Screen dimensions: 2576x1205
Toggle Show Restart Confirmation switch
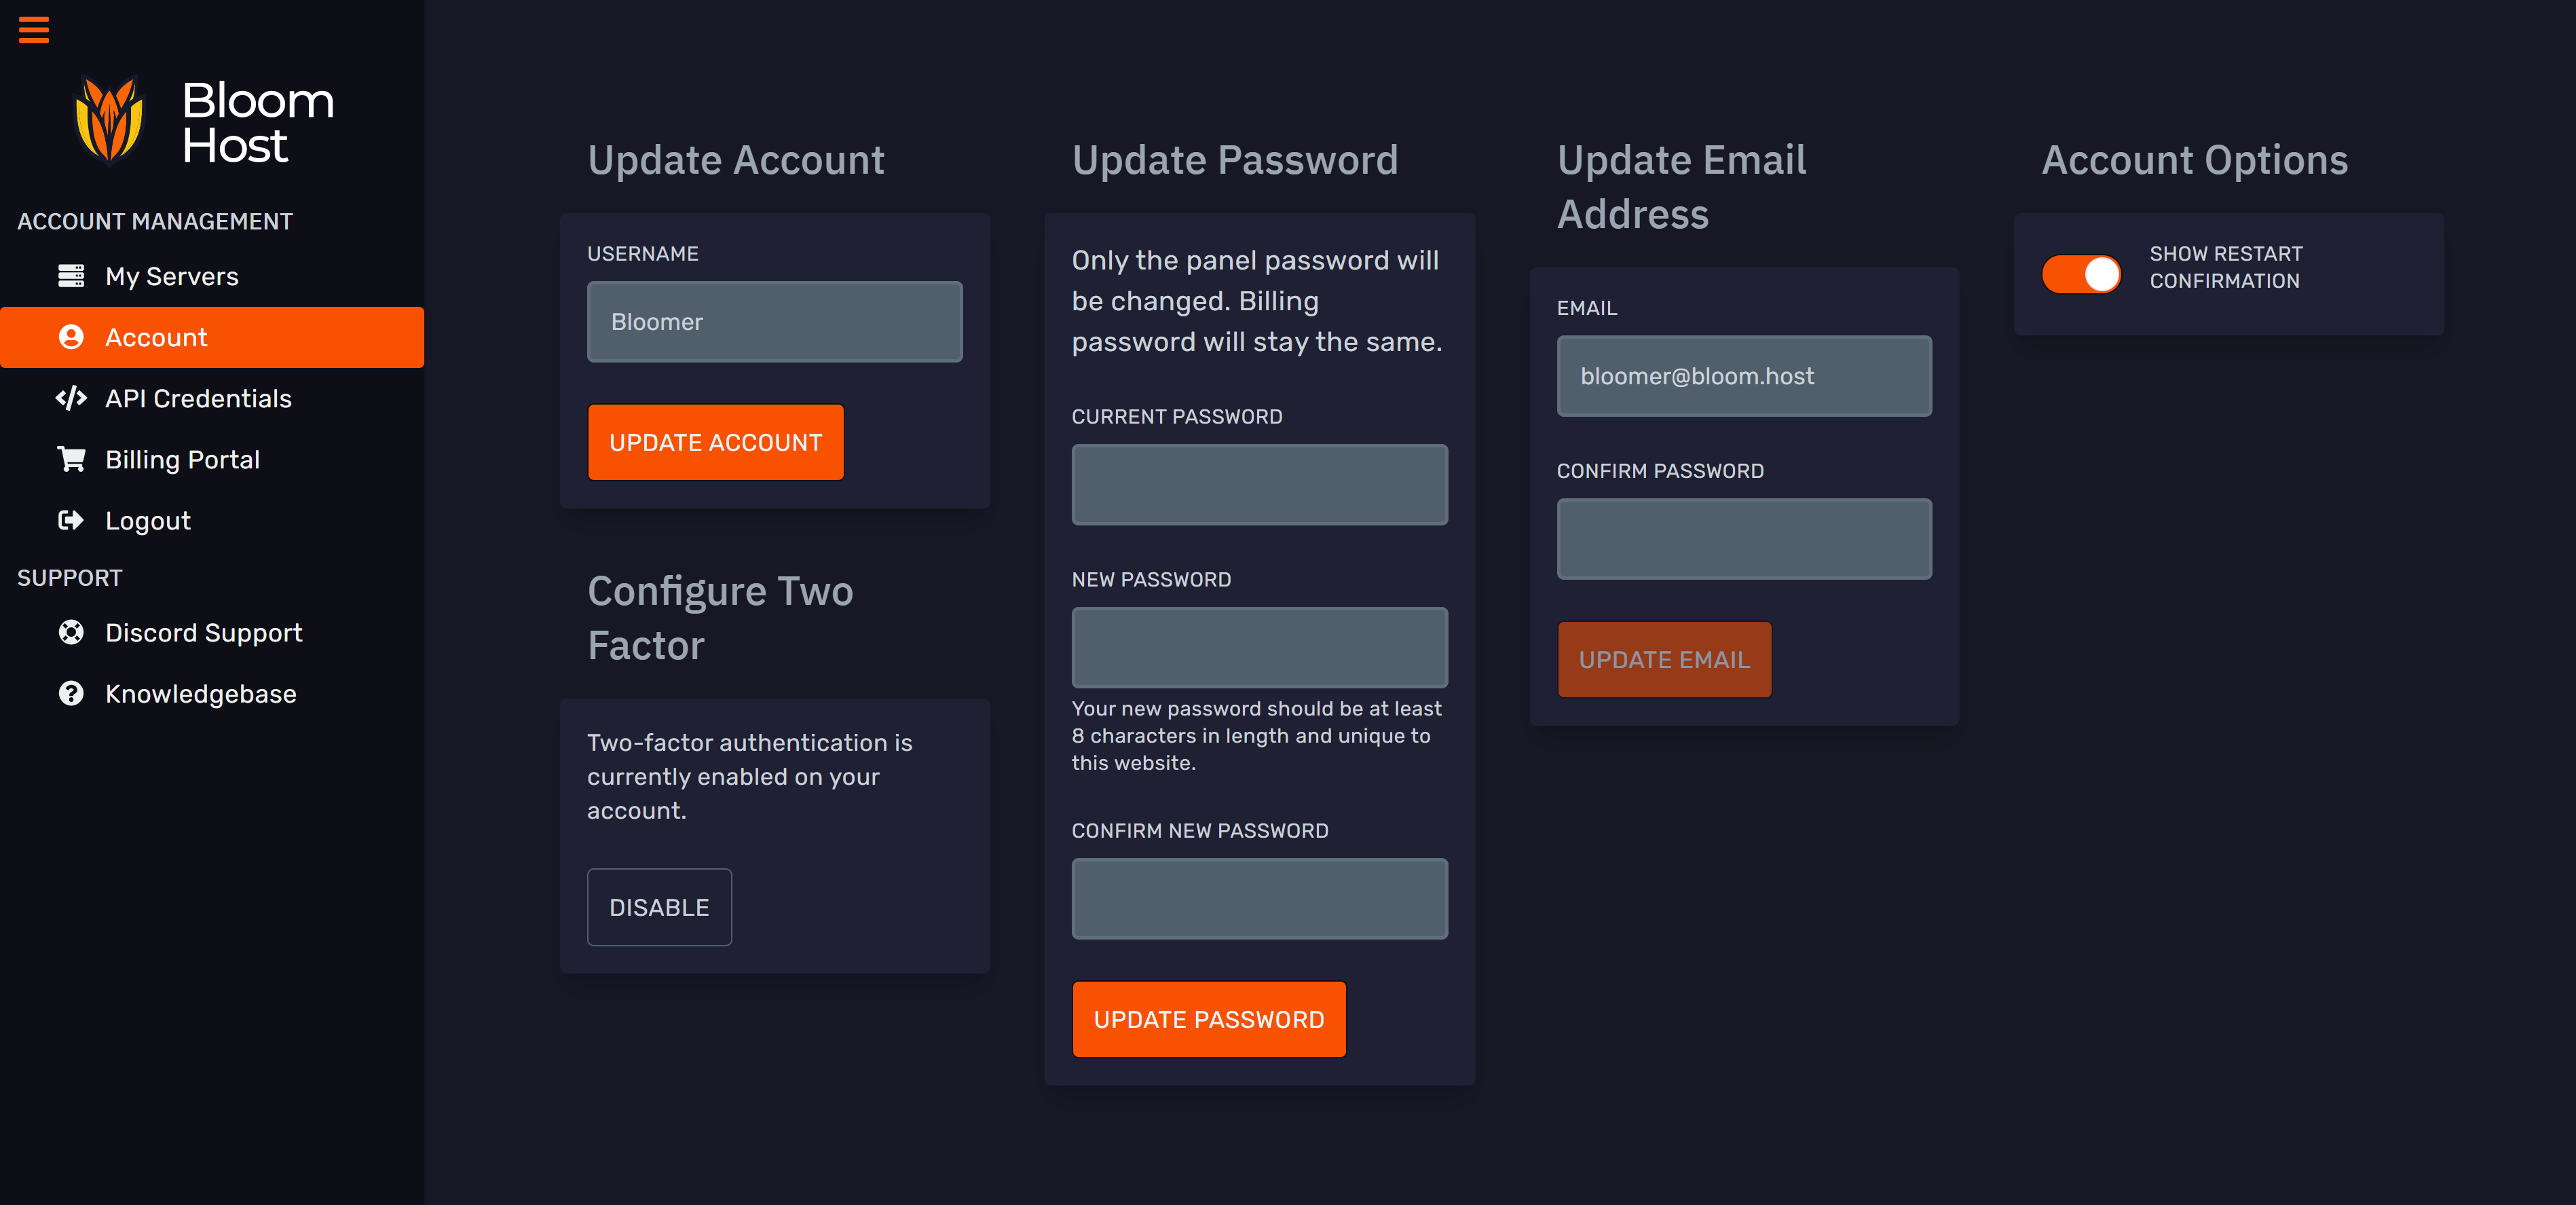point(2080,274)
